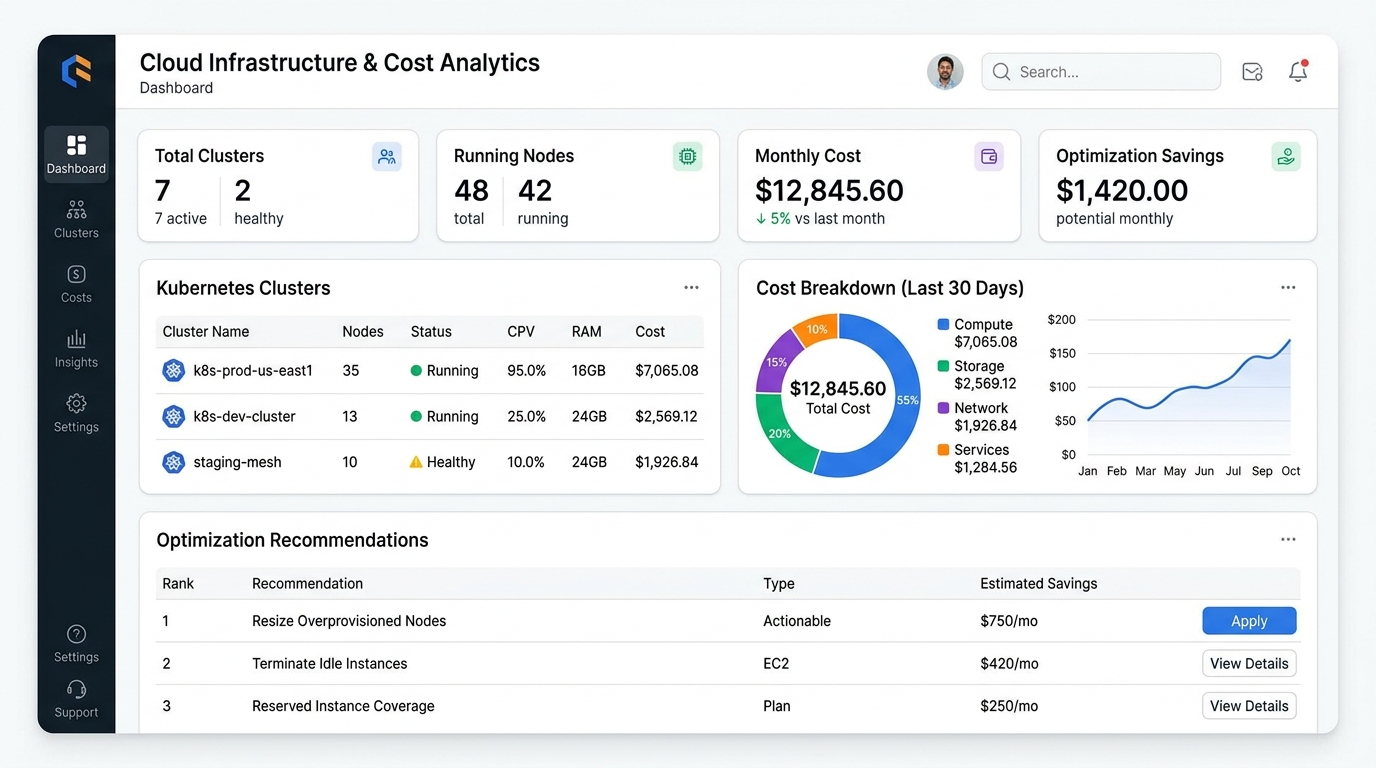Click "Reserved Instance Coverage" recommendation text

click(x=343, y=706)
